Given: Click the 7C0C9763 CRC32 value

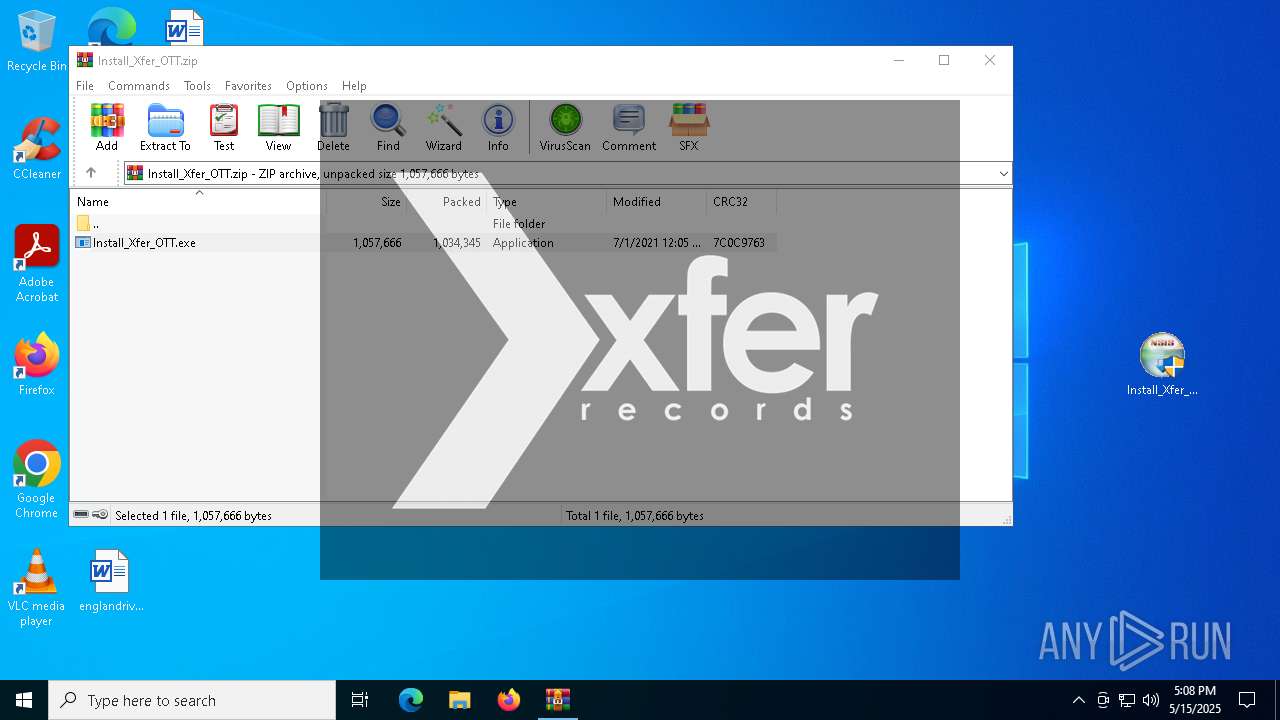Looking at the screenshot, I should [739, 243].
